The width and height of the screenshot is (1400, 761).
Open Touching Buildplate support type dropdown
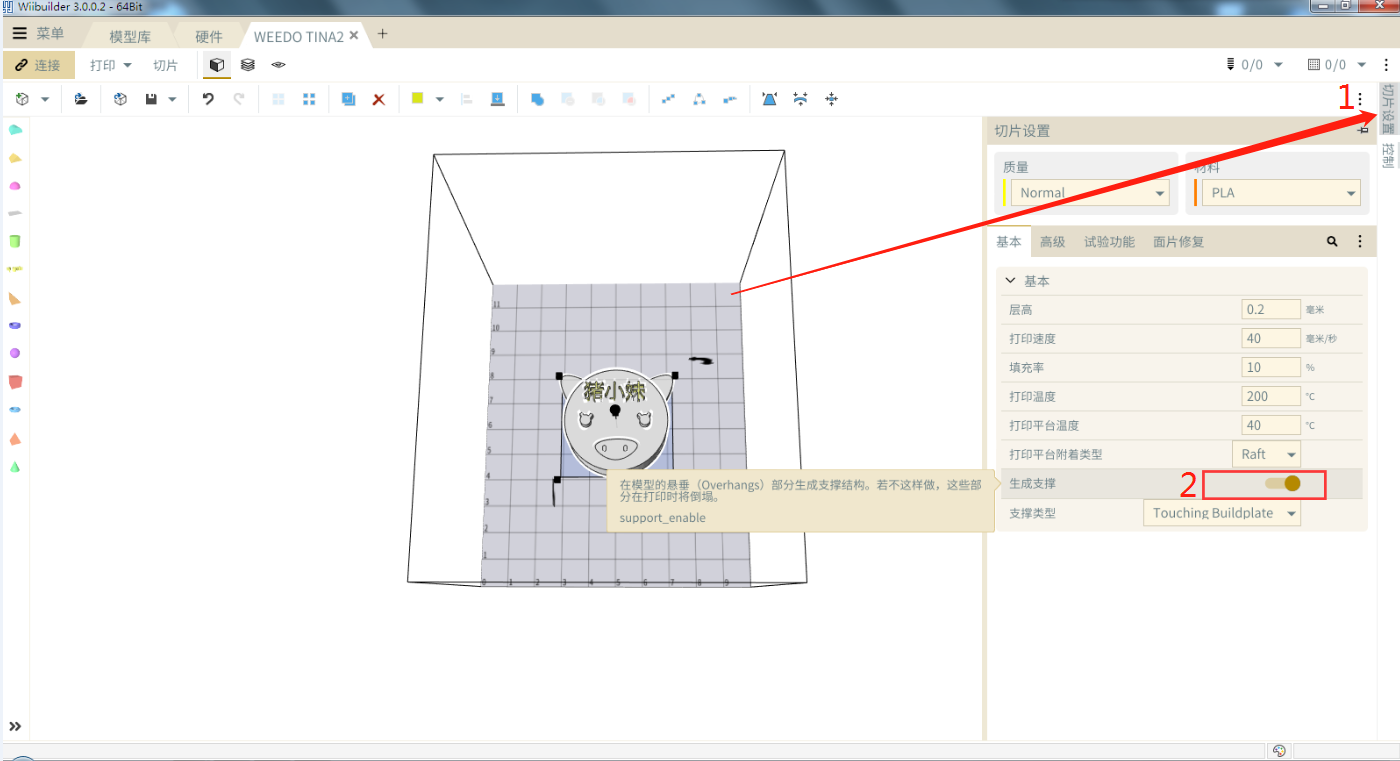click(1222, 513)
